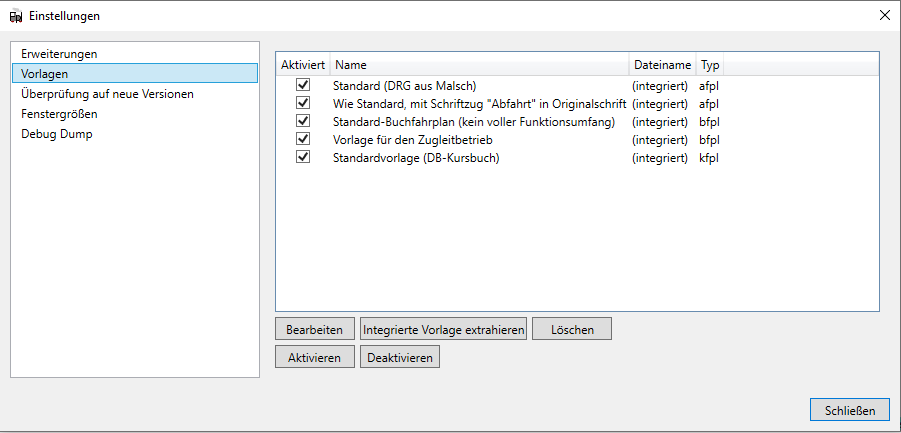Toggle Standardvorlage (DB-Kursbuch) checkbox
Image resolution: width=901 pixels, height=433 pixels.
click(x=303, y=156)
